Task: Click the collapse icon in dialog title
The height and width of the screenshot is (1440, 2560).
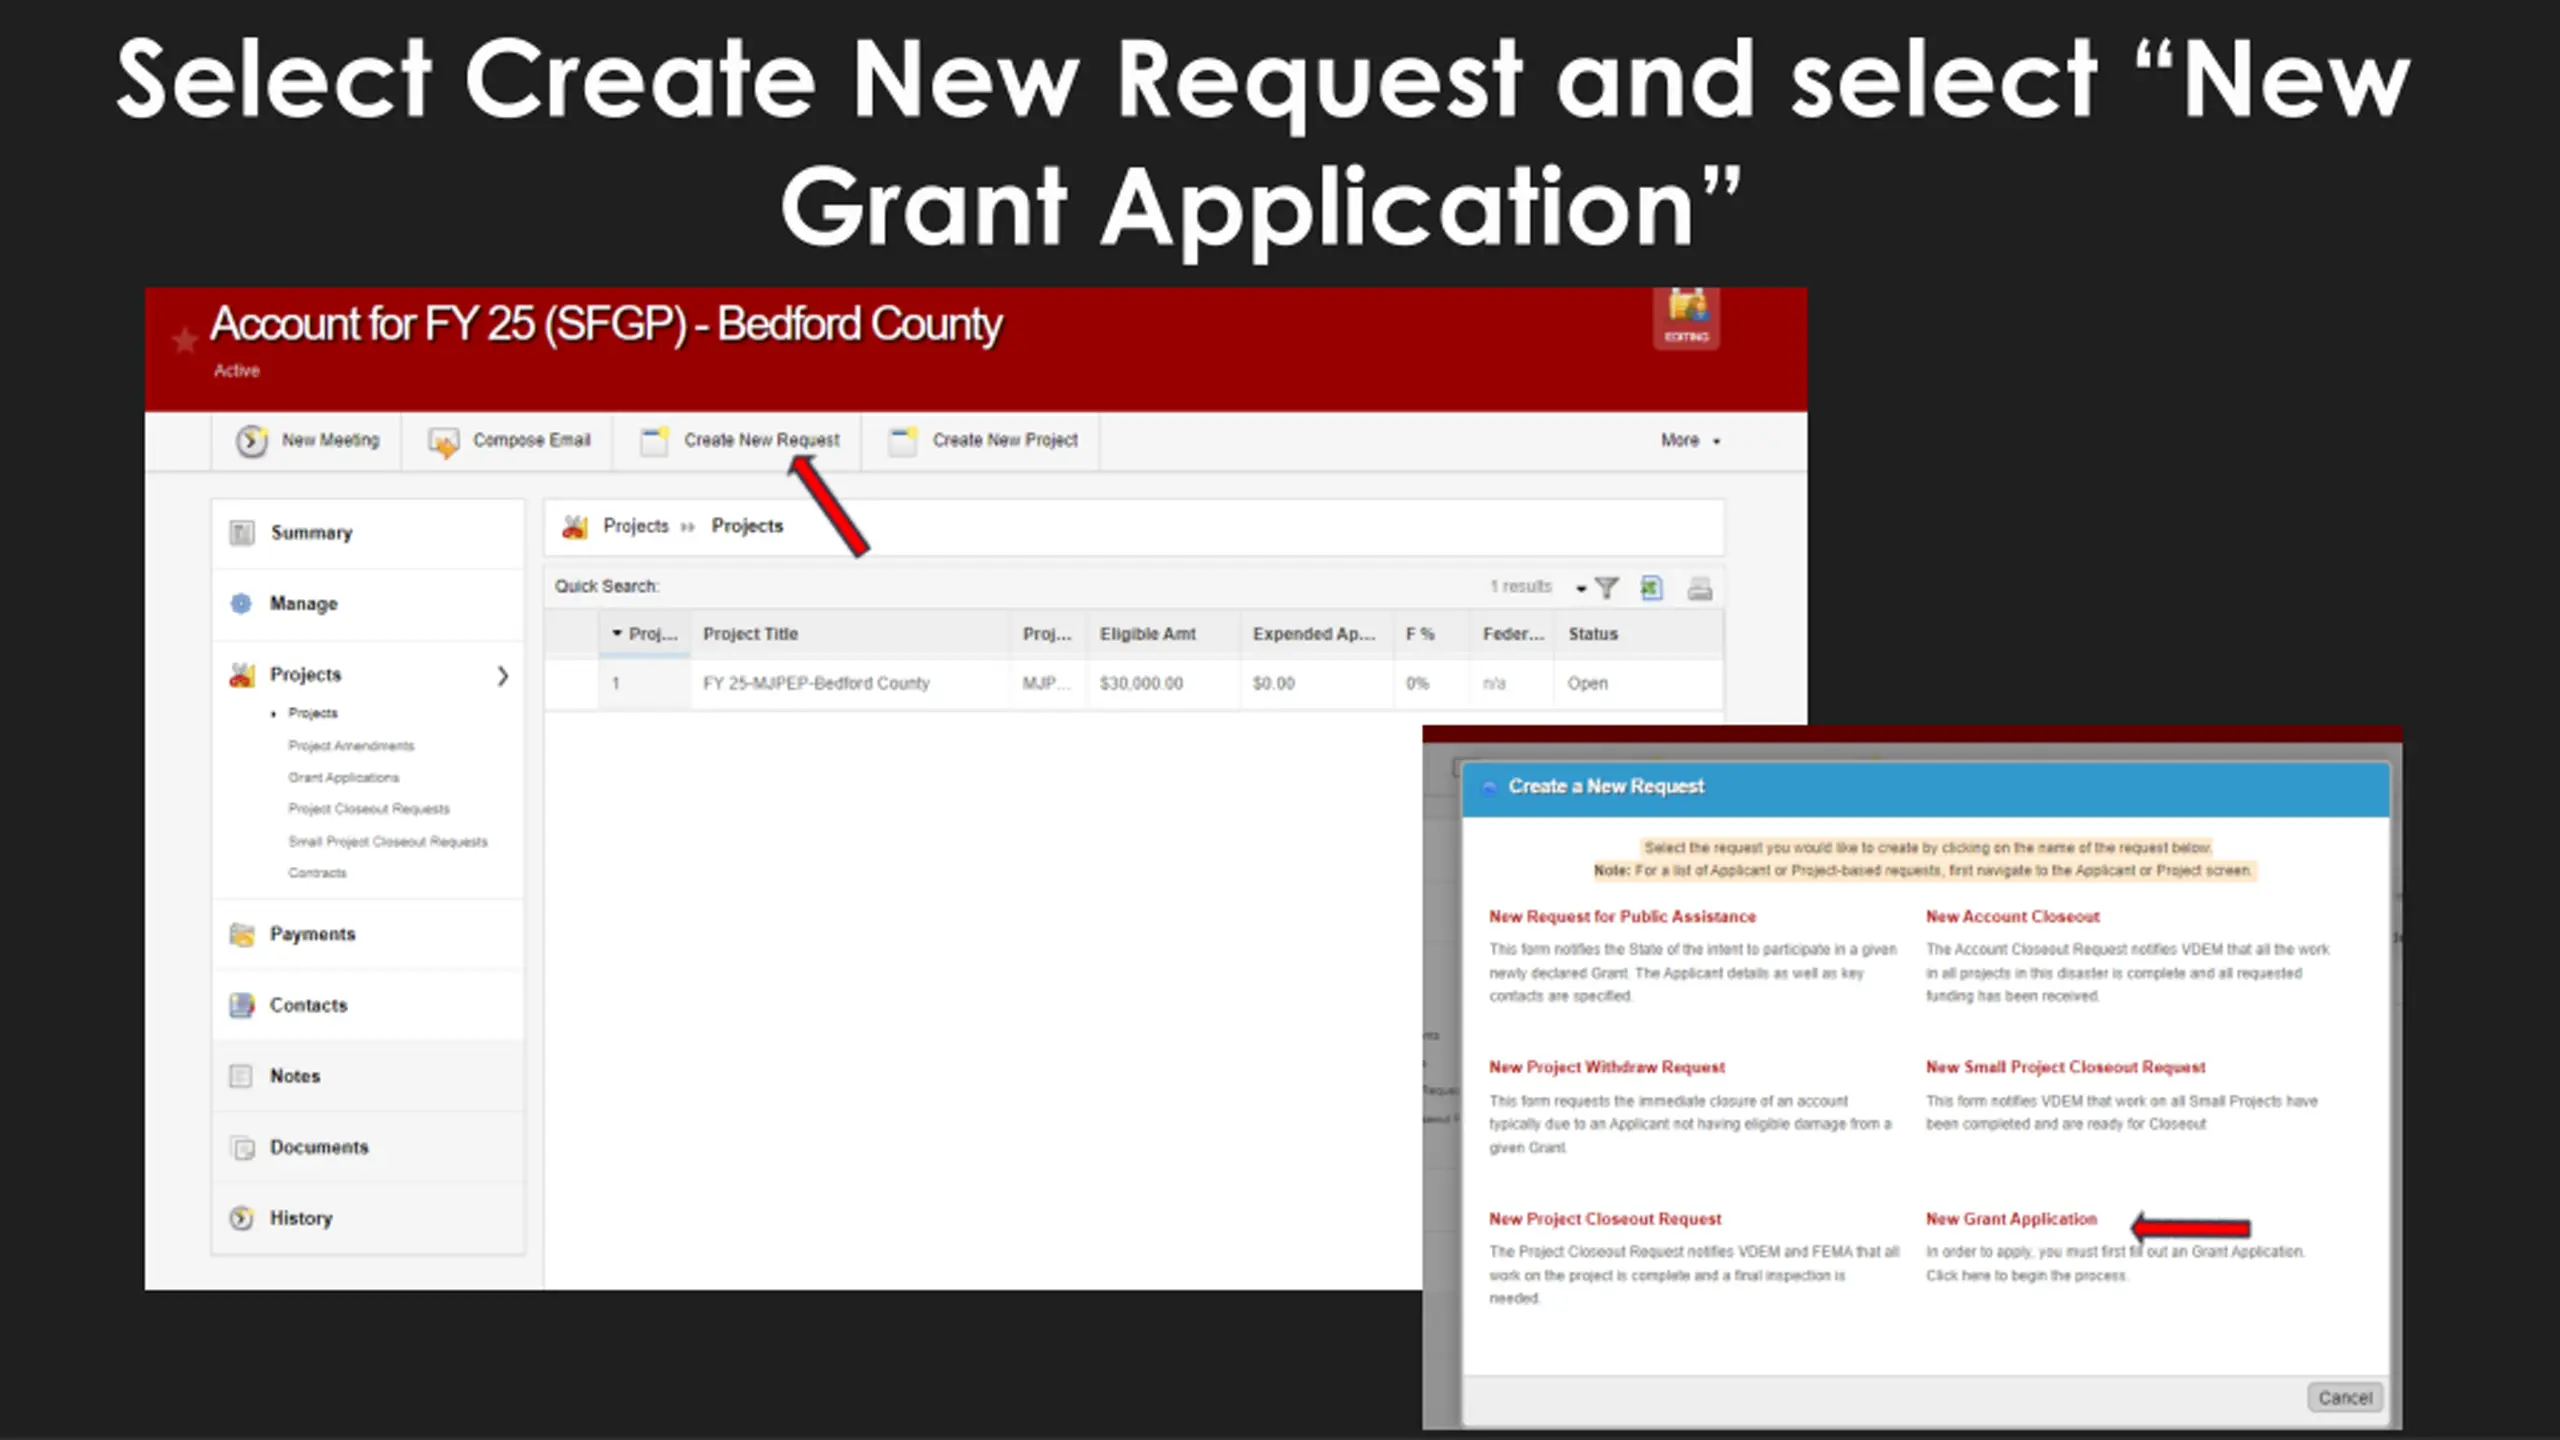Action: point(1489,788)
